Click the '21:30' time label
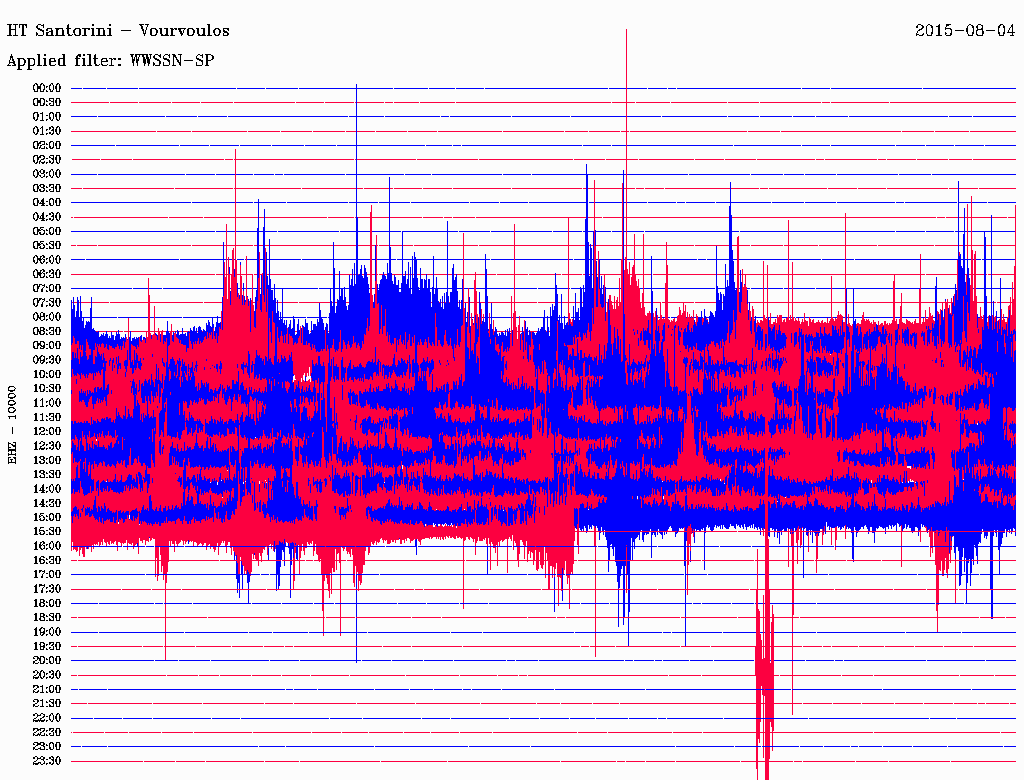Image resolution: width=1024 pixels, height=780 pixels. click(x=47, y=704)
